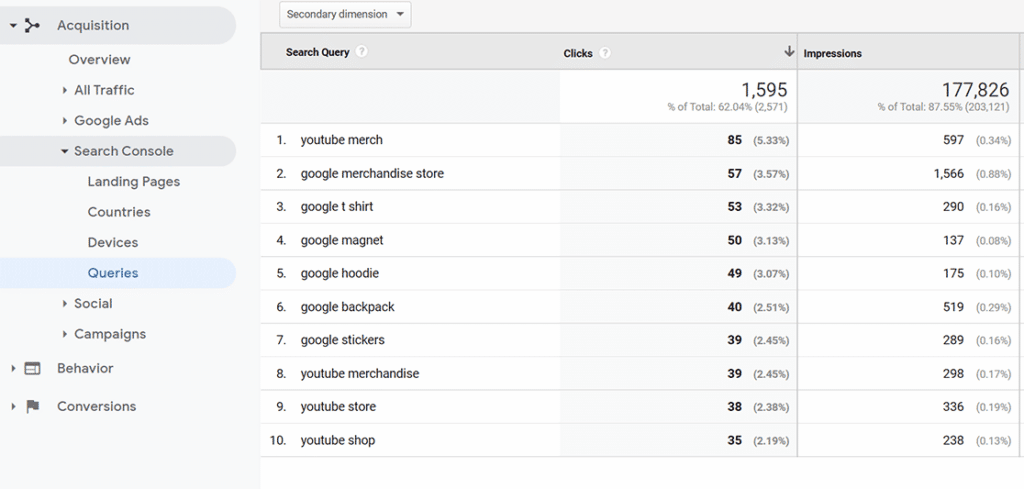1024x489 pixels.
Task: Select the Queries report
Action: tap(113, 273)
